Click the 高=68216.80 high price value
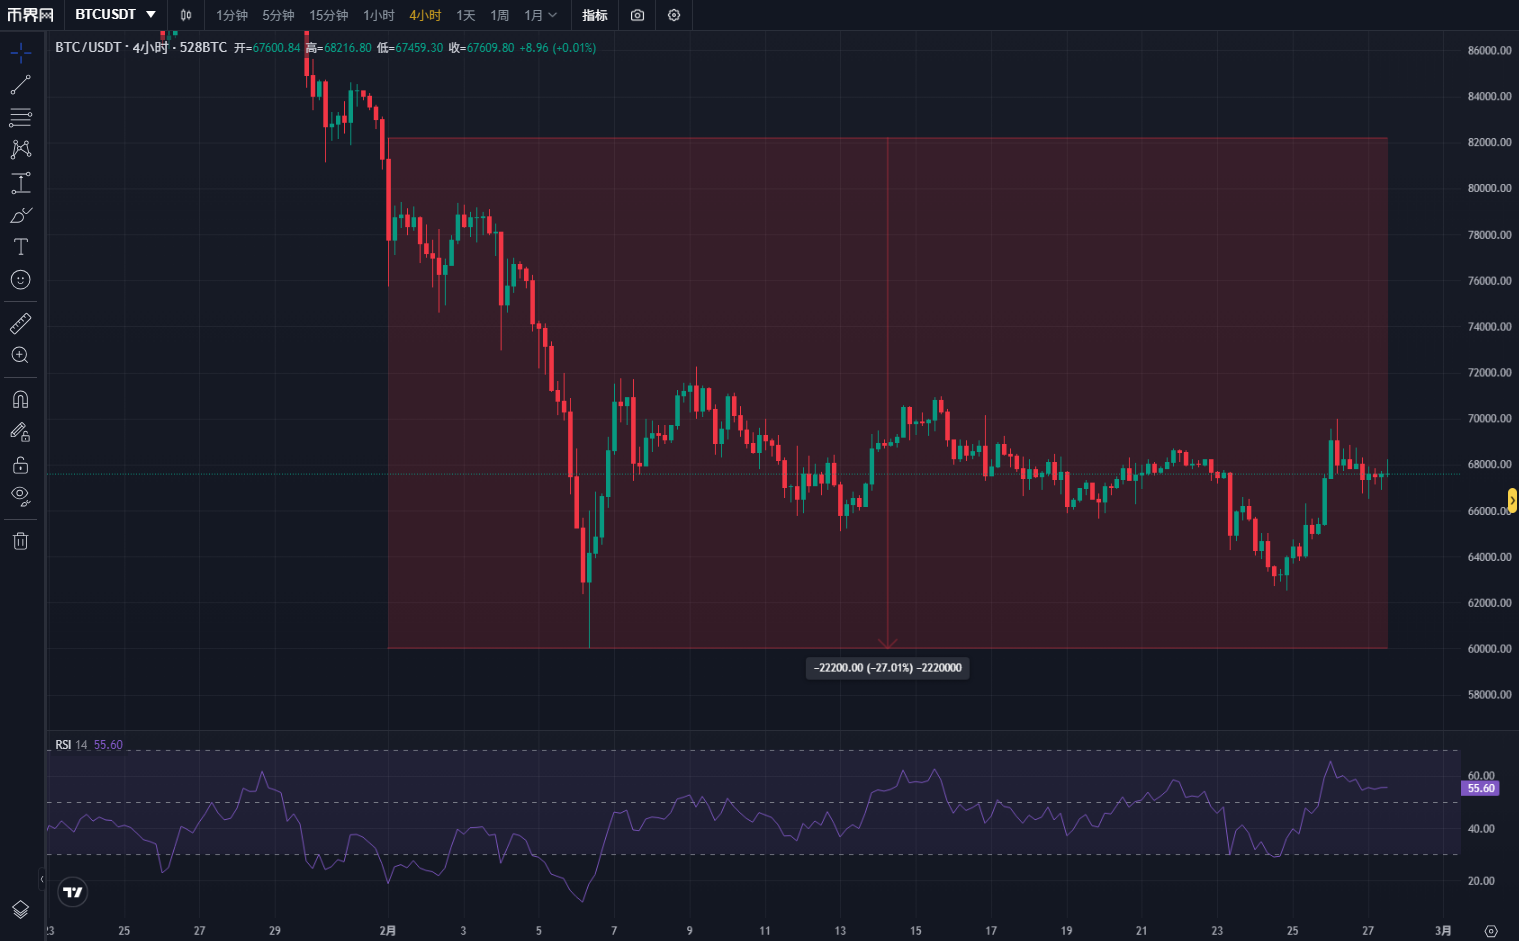Screen dimensions: 1519x941 point(338,48)
